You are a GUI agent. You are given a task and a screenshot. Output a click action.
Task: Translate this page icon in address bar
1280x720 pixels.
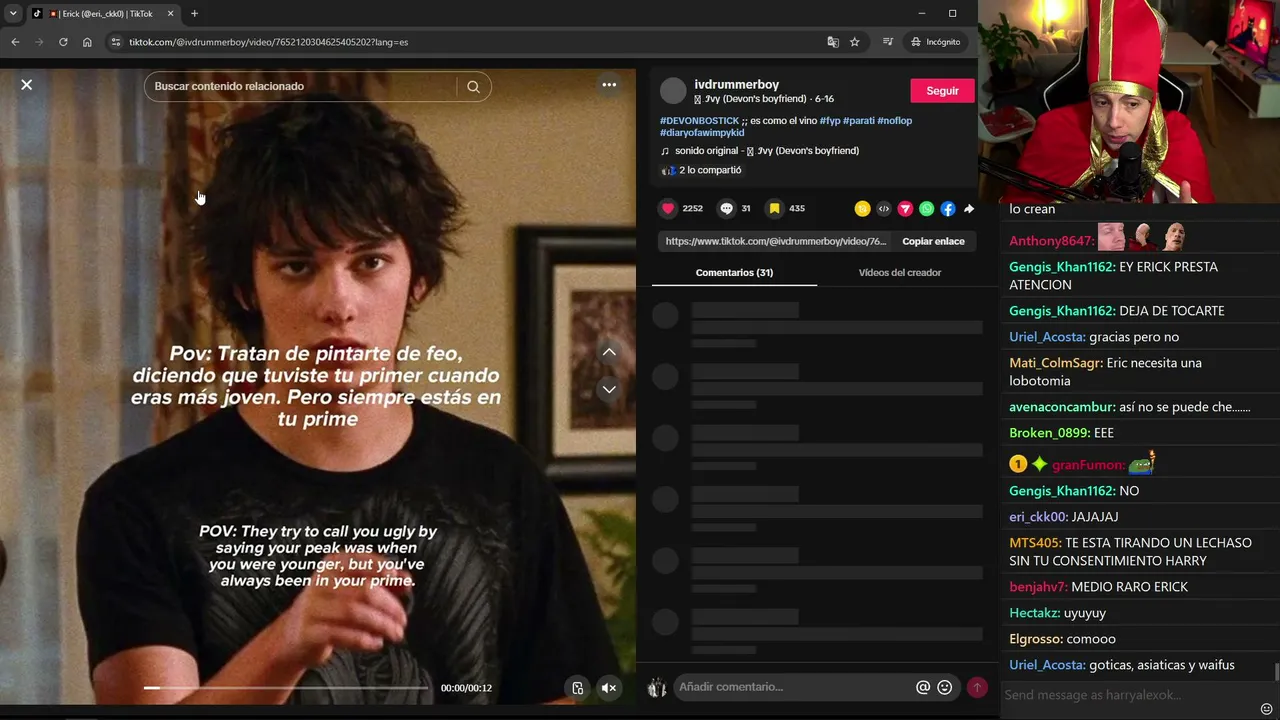point(833,42)
